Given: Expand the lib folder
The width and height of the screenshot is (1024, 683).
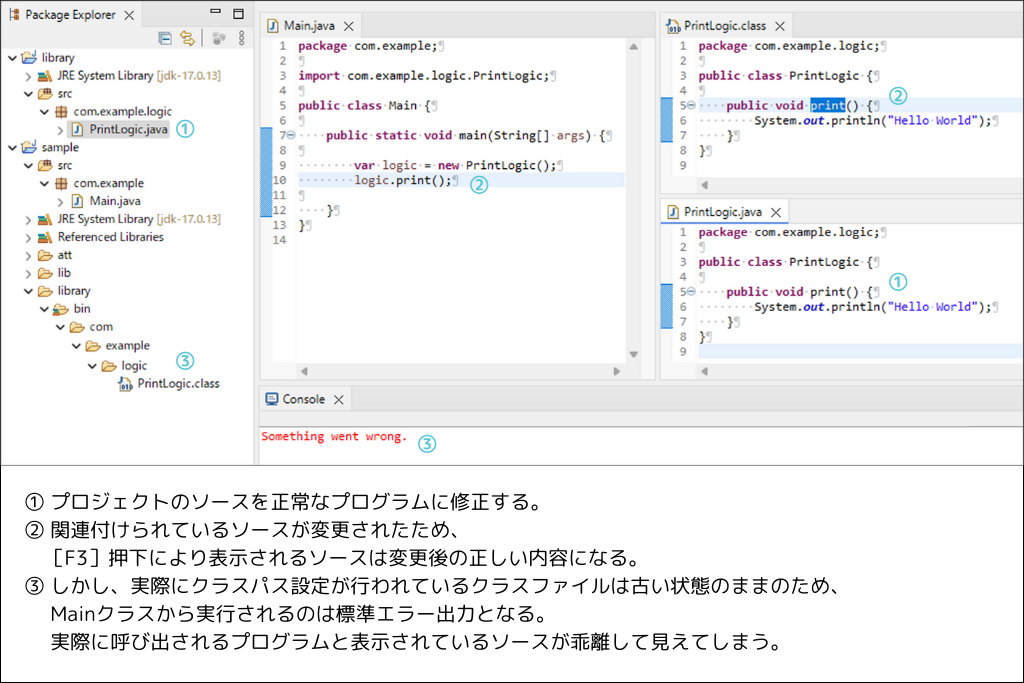Looking at the screenshot, I should coord(28,274).
